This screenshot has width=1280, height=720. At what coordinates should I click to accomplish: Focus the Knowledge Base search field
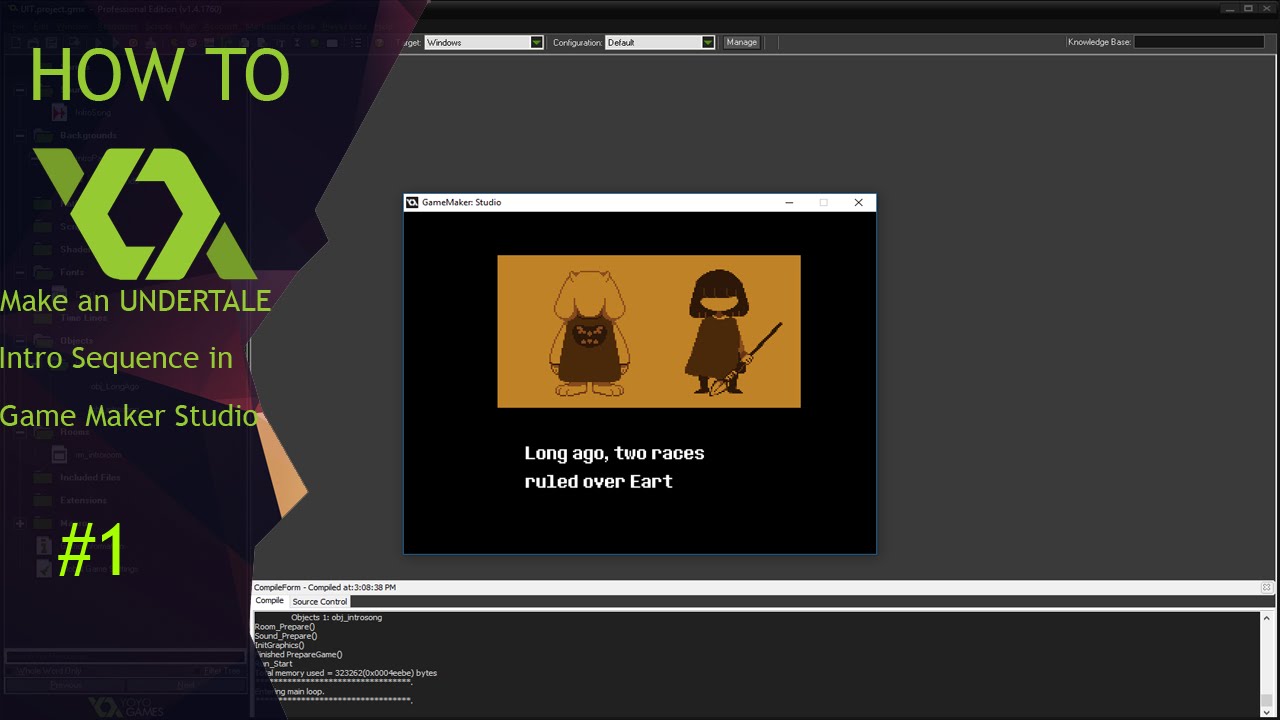tap(1198, 42)
